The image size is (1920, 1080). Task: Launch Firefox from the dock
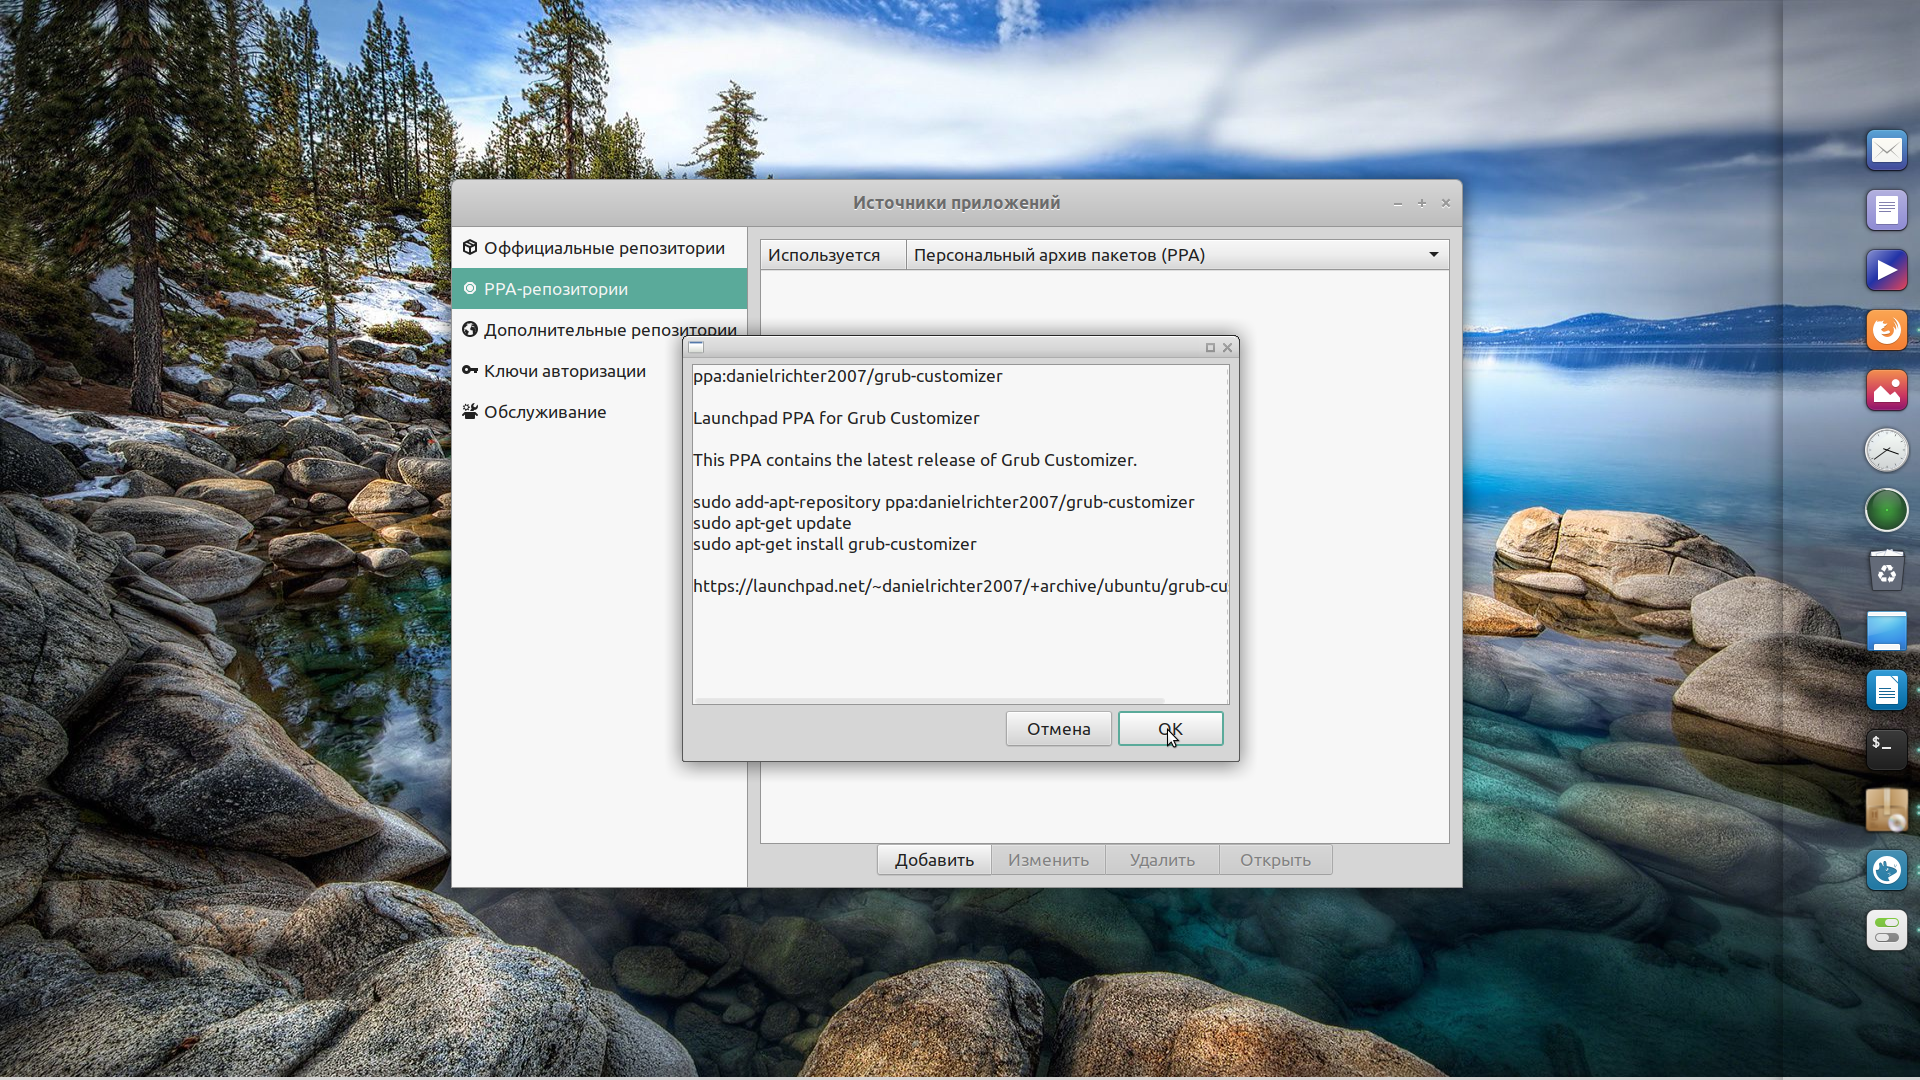(1886, 330)
